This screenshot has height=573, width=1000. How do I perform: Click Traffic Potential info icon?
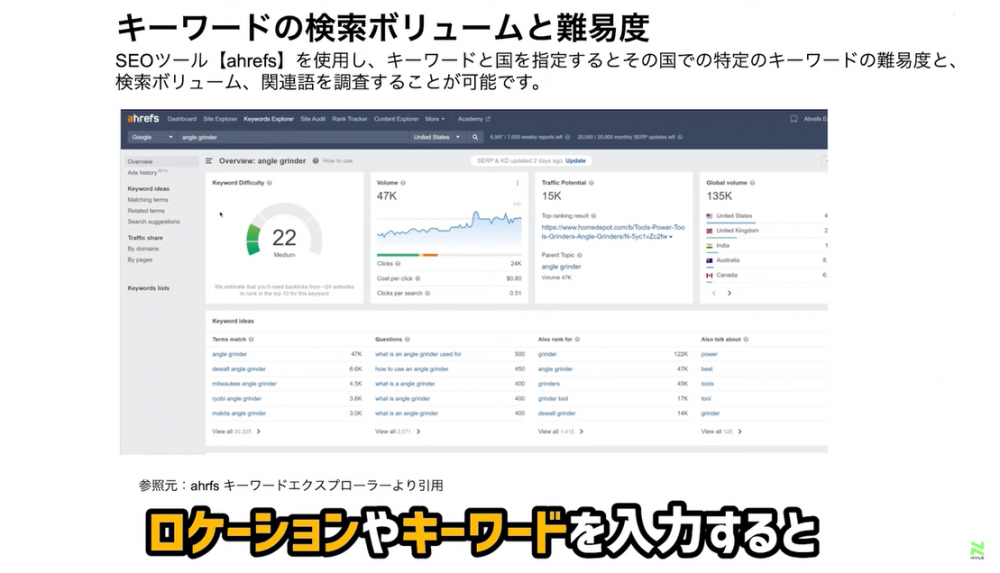591,183
